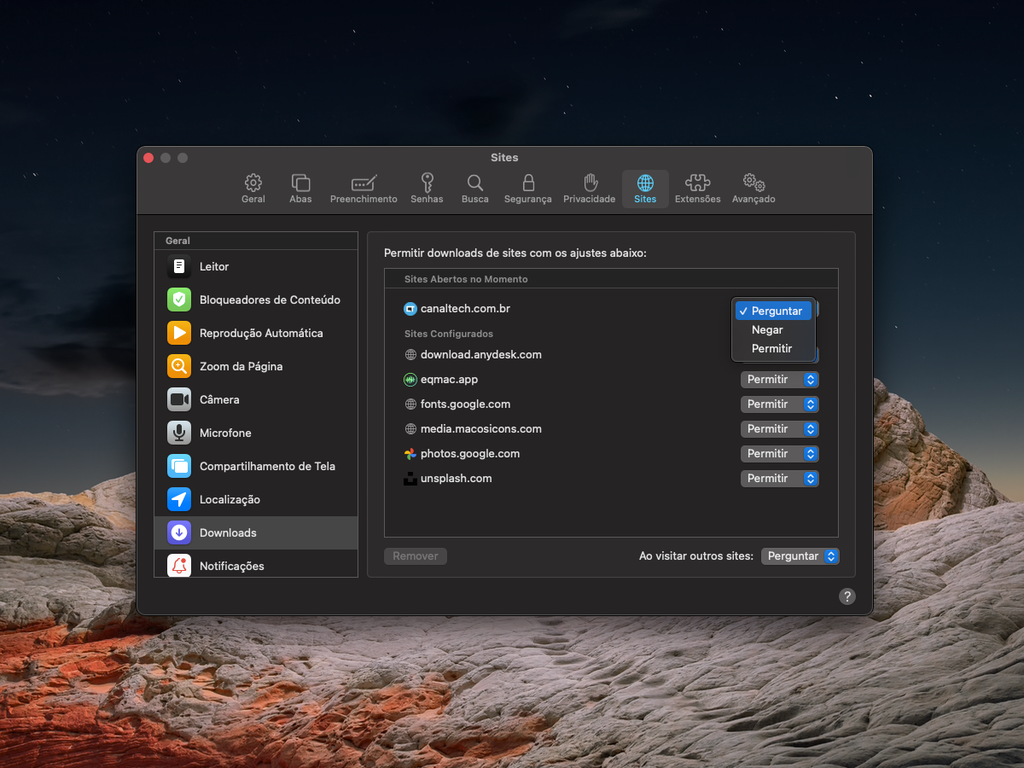Open the Abas preferences tab
Screen dimensions: 1024x768
tap(300, 189)
